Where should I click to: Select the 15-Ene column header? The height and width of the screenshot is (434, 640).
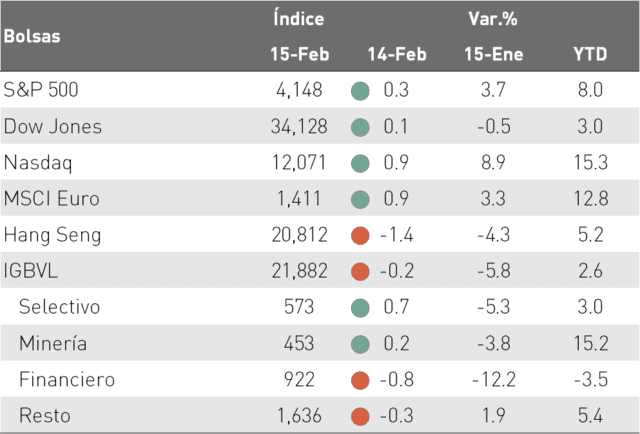tap(494, 54)
